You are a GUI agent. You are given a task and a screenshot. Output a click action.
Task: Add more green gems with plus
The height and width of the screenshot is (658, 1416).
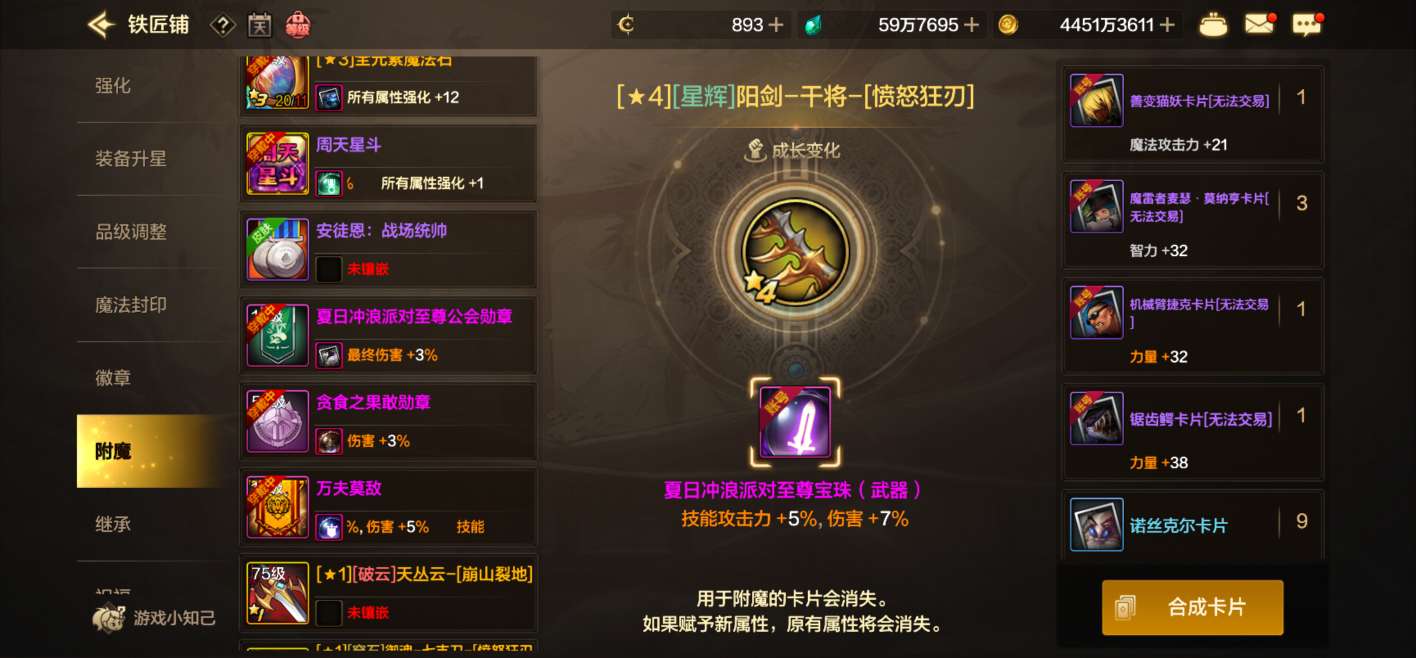coord(970,25)
